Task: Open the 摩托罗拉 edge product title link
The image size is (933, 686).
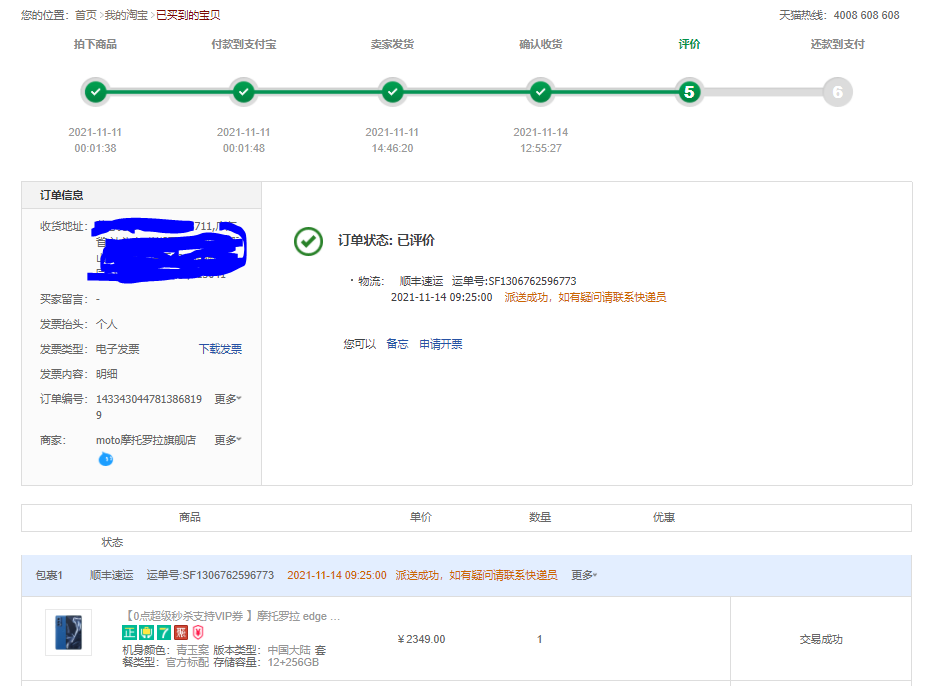Action: [x=231, y=616]
